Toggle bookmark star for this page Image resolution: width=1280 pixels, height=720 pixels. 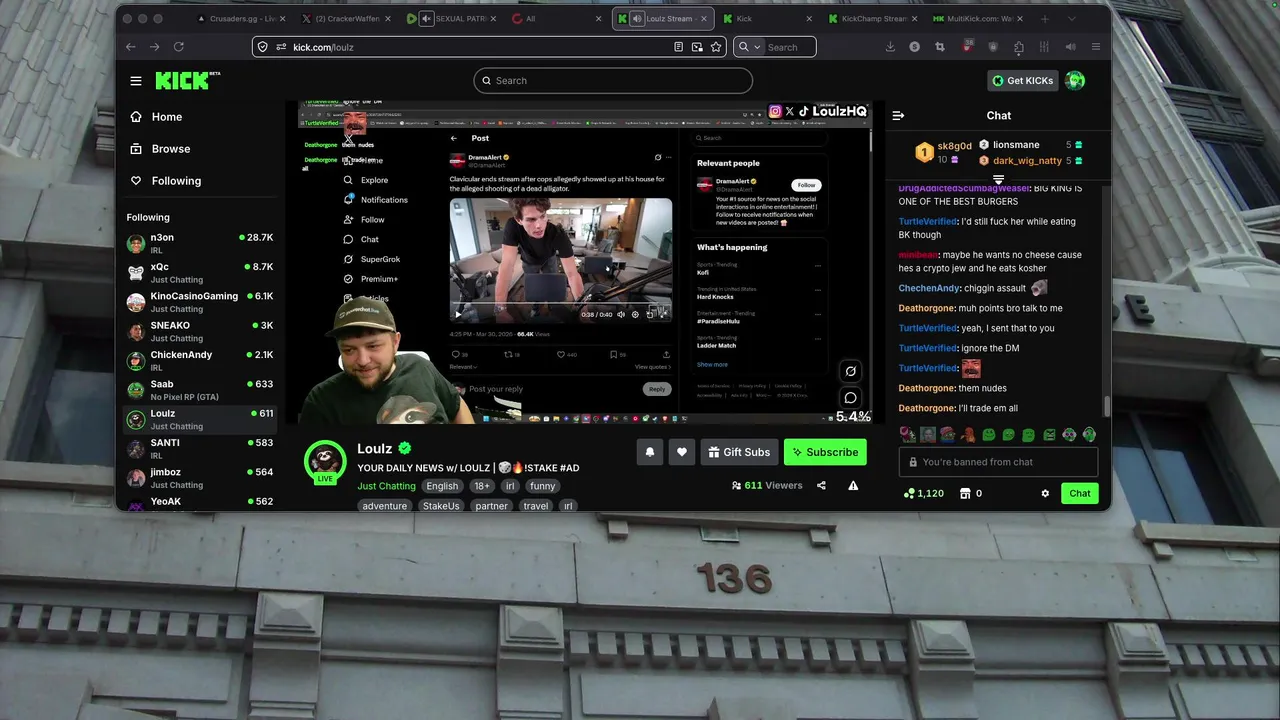(716, 47)
